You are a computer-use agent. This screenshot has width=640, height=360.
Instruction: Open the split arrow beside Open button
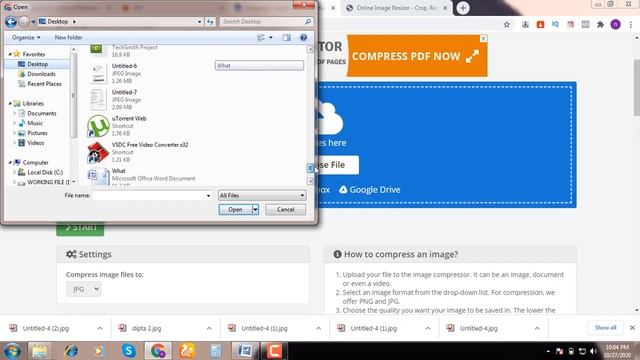point(255,210)
